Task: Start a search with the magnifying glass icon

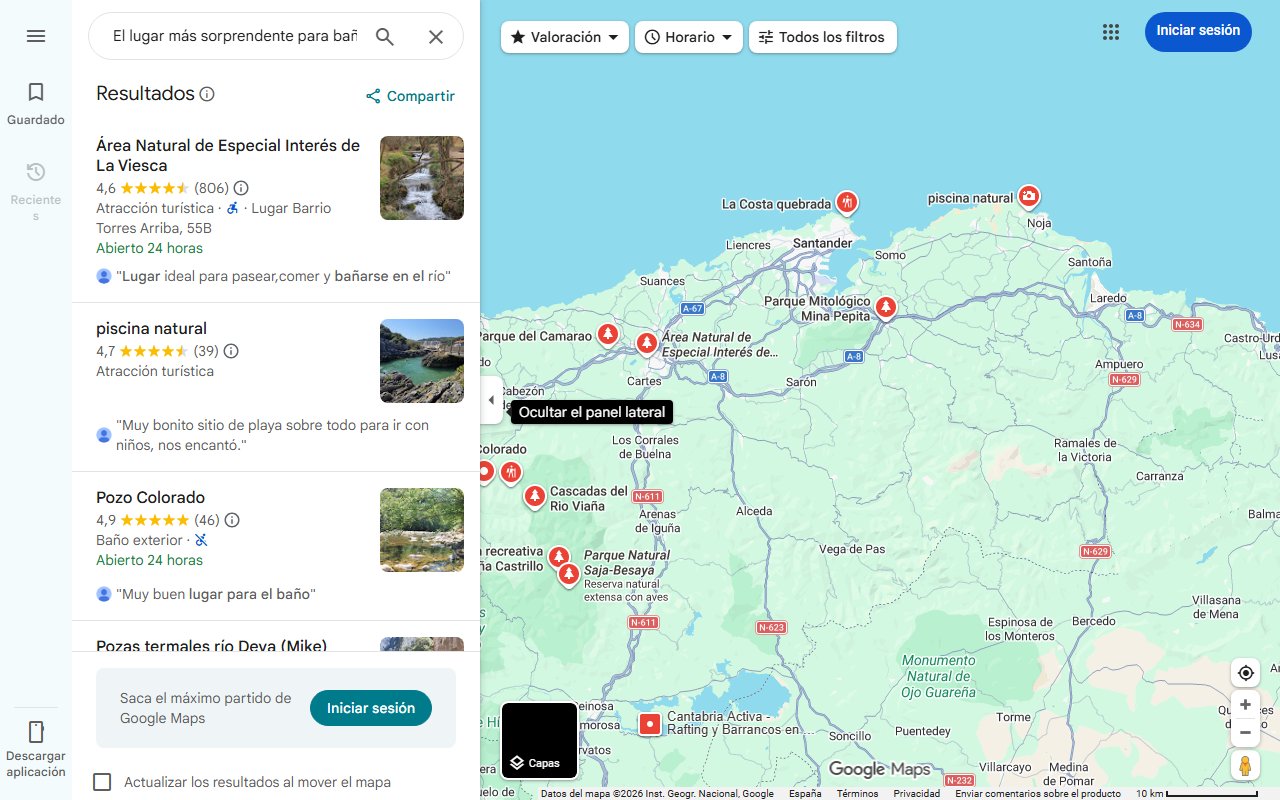Action: pyautogui.click(x=385, y=36)
